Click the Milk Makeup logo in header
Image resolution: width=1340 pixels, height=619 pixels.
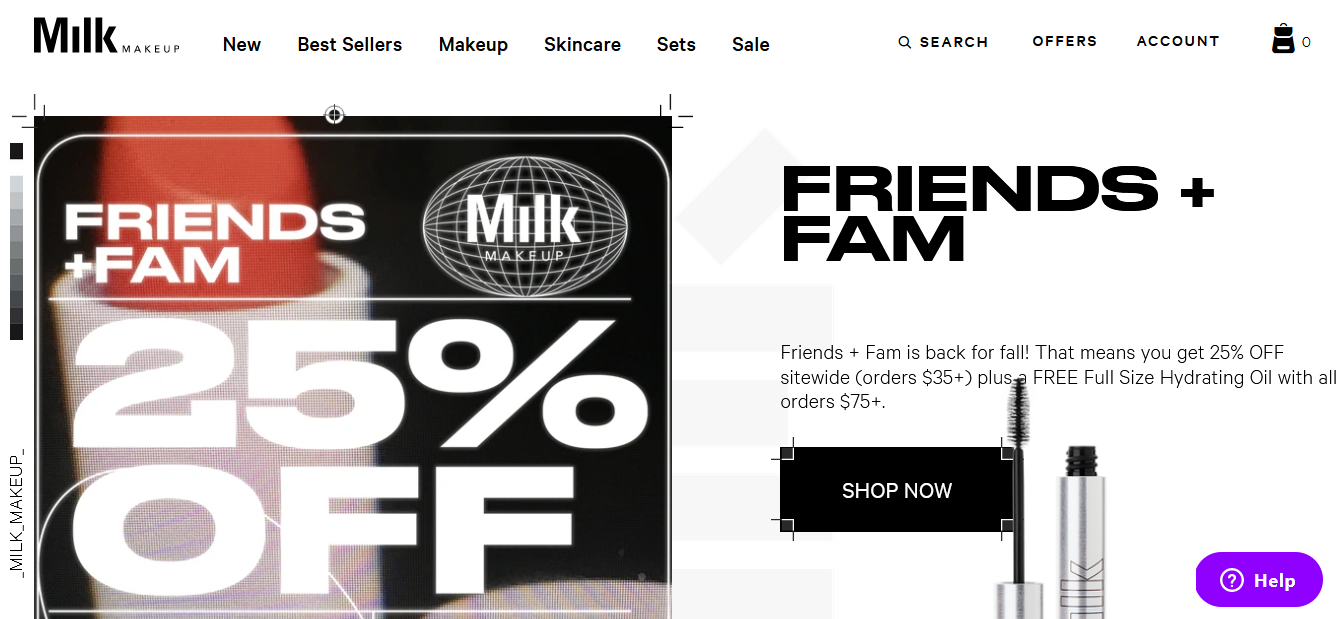point(106,37)
